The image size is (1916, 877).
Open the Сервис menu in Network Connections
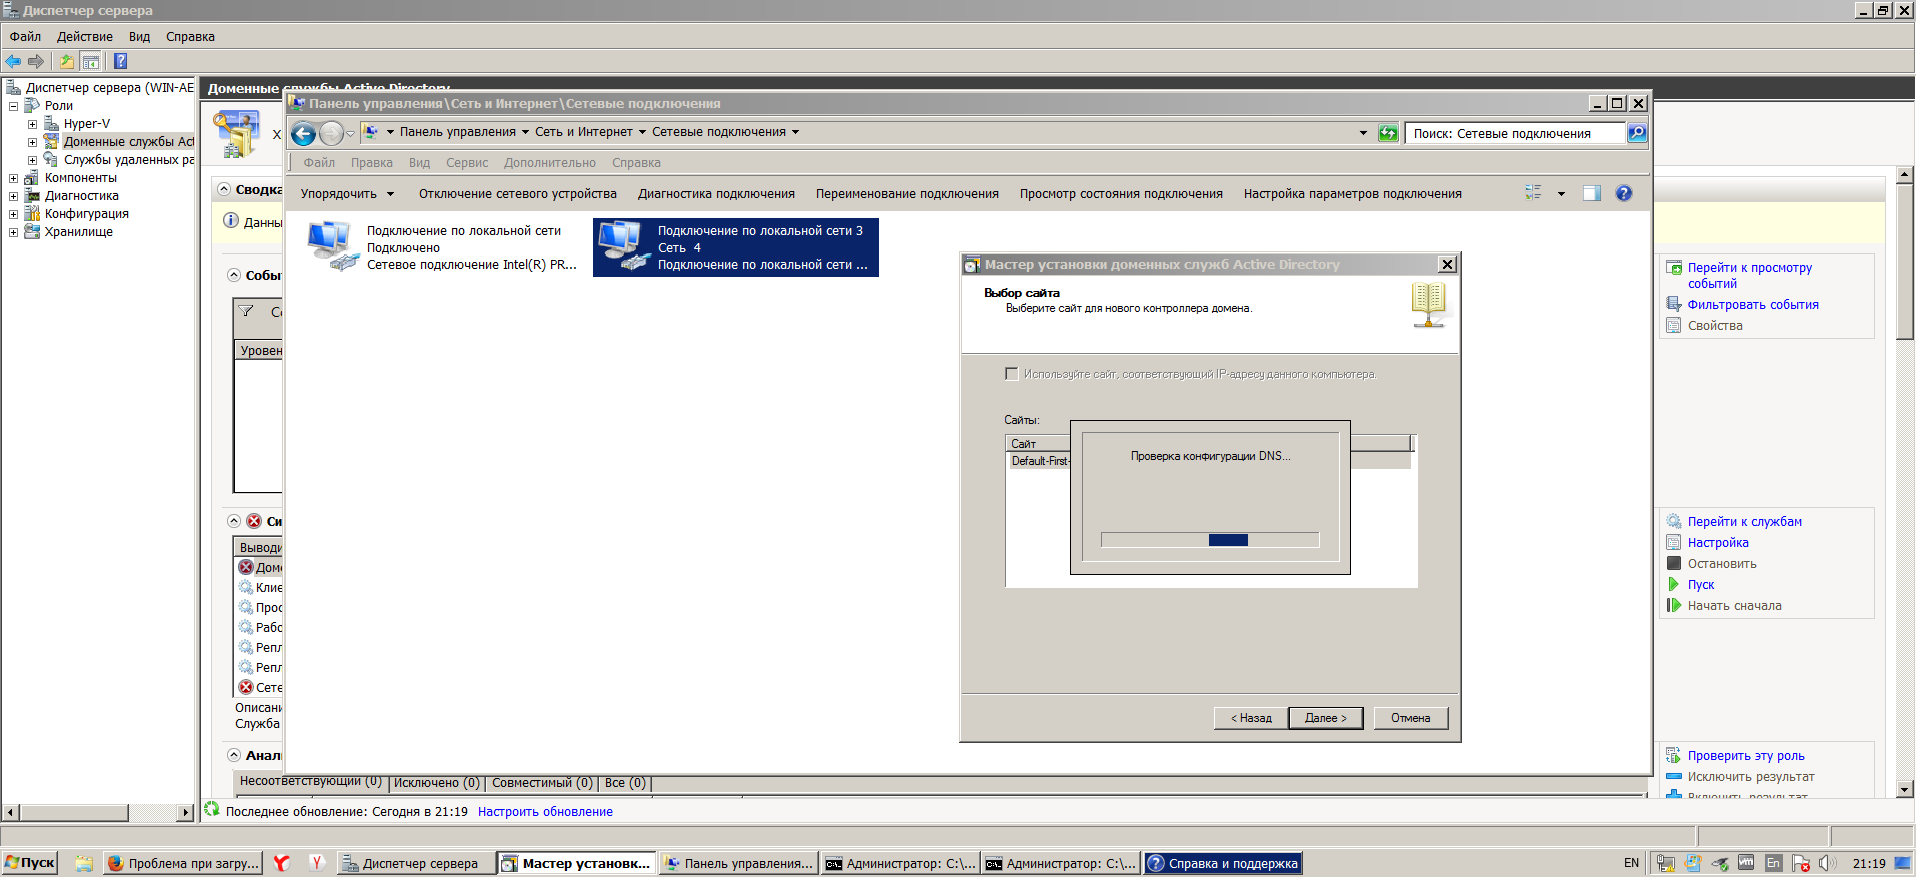tap(467, 163)
